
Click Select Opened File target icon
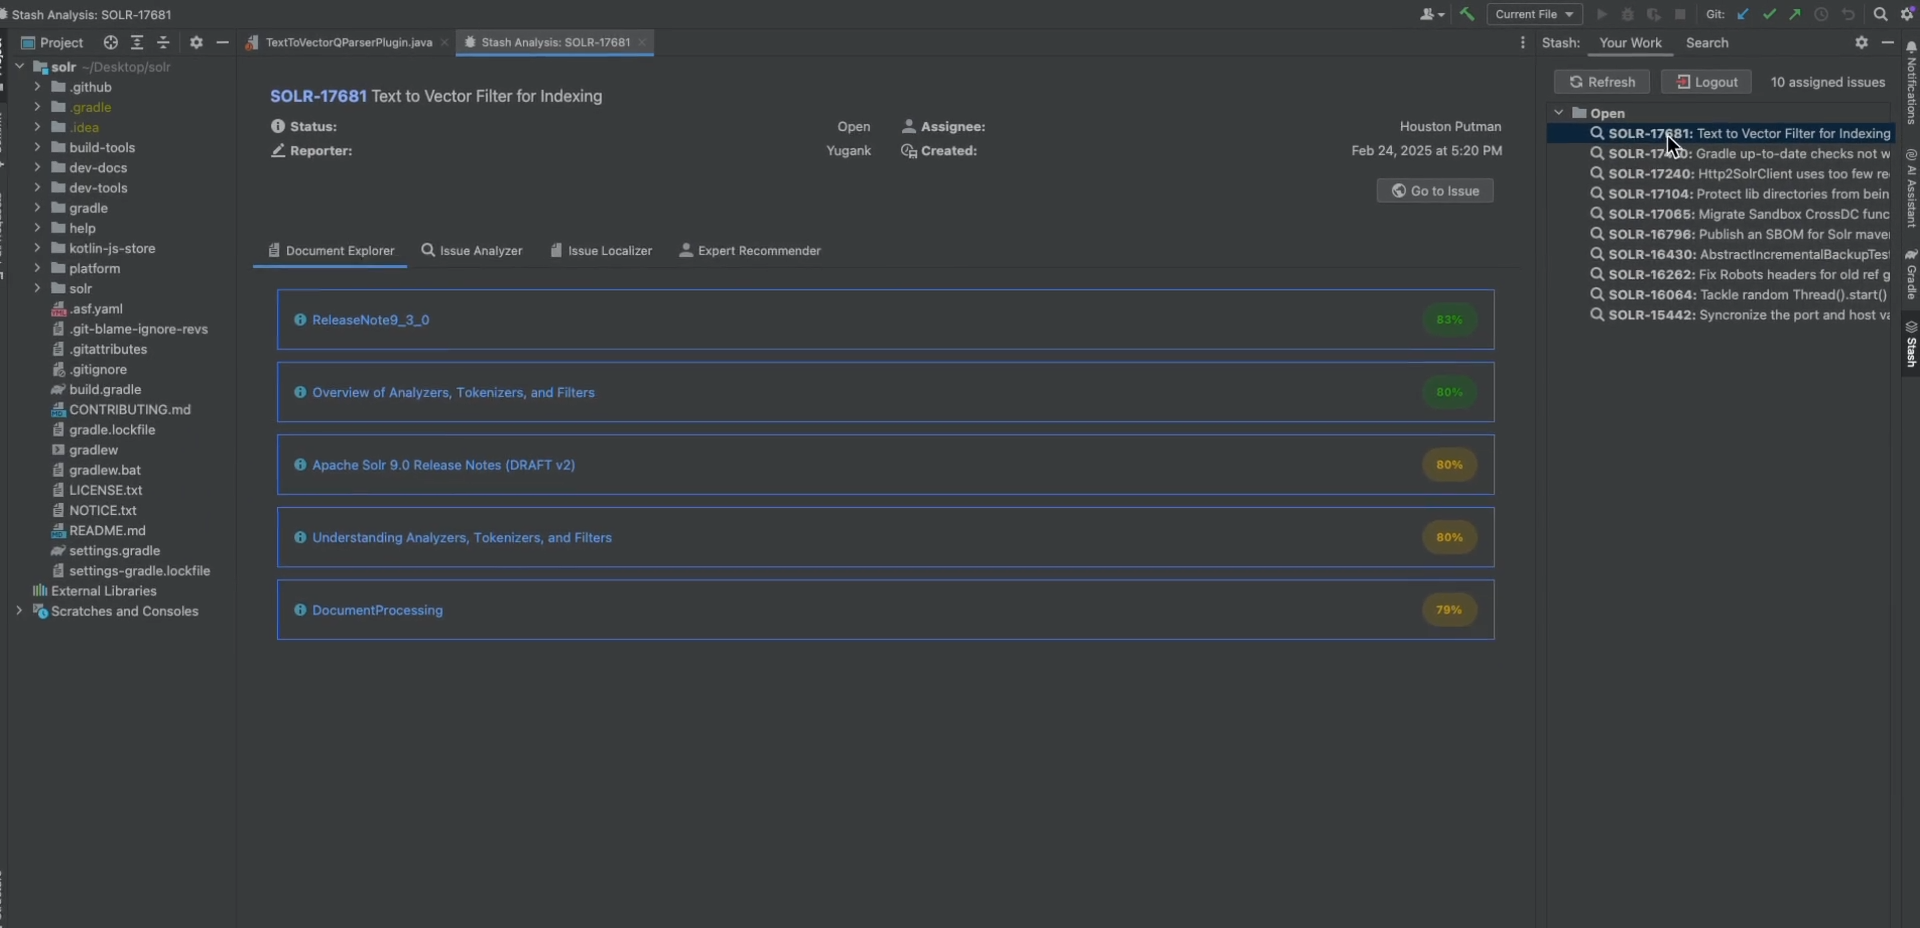point(110,42)
